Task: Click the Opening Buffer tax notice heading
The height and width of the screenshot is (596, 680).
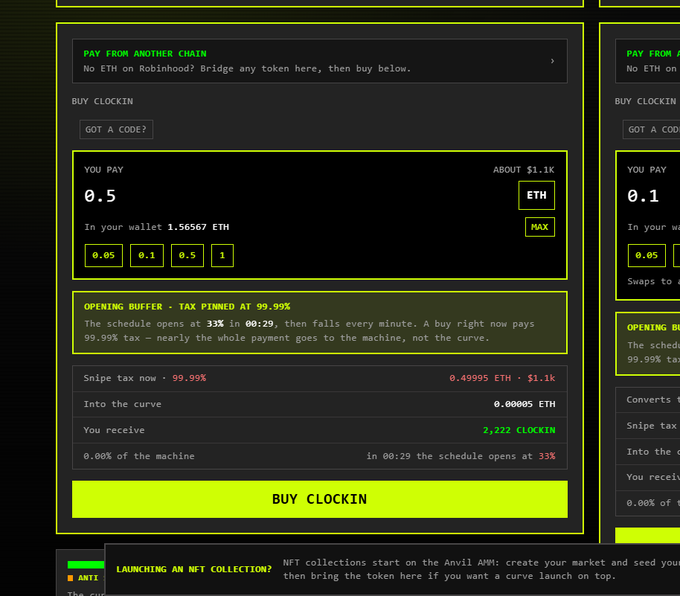Action: pyautogui.click(x=187, y=307)
